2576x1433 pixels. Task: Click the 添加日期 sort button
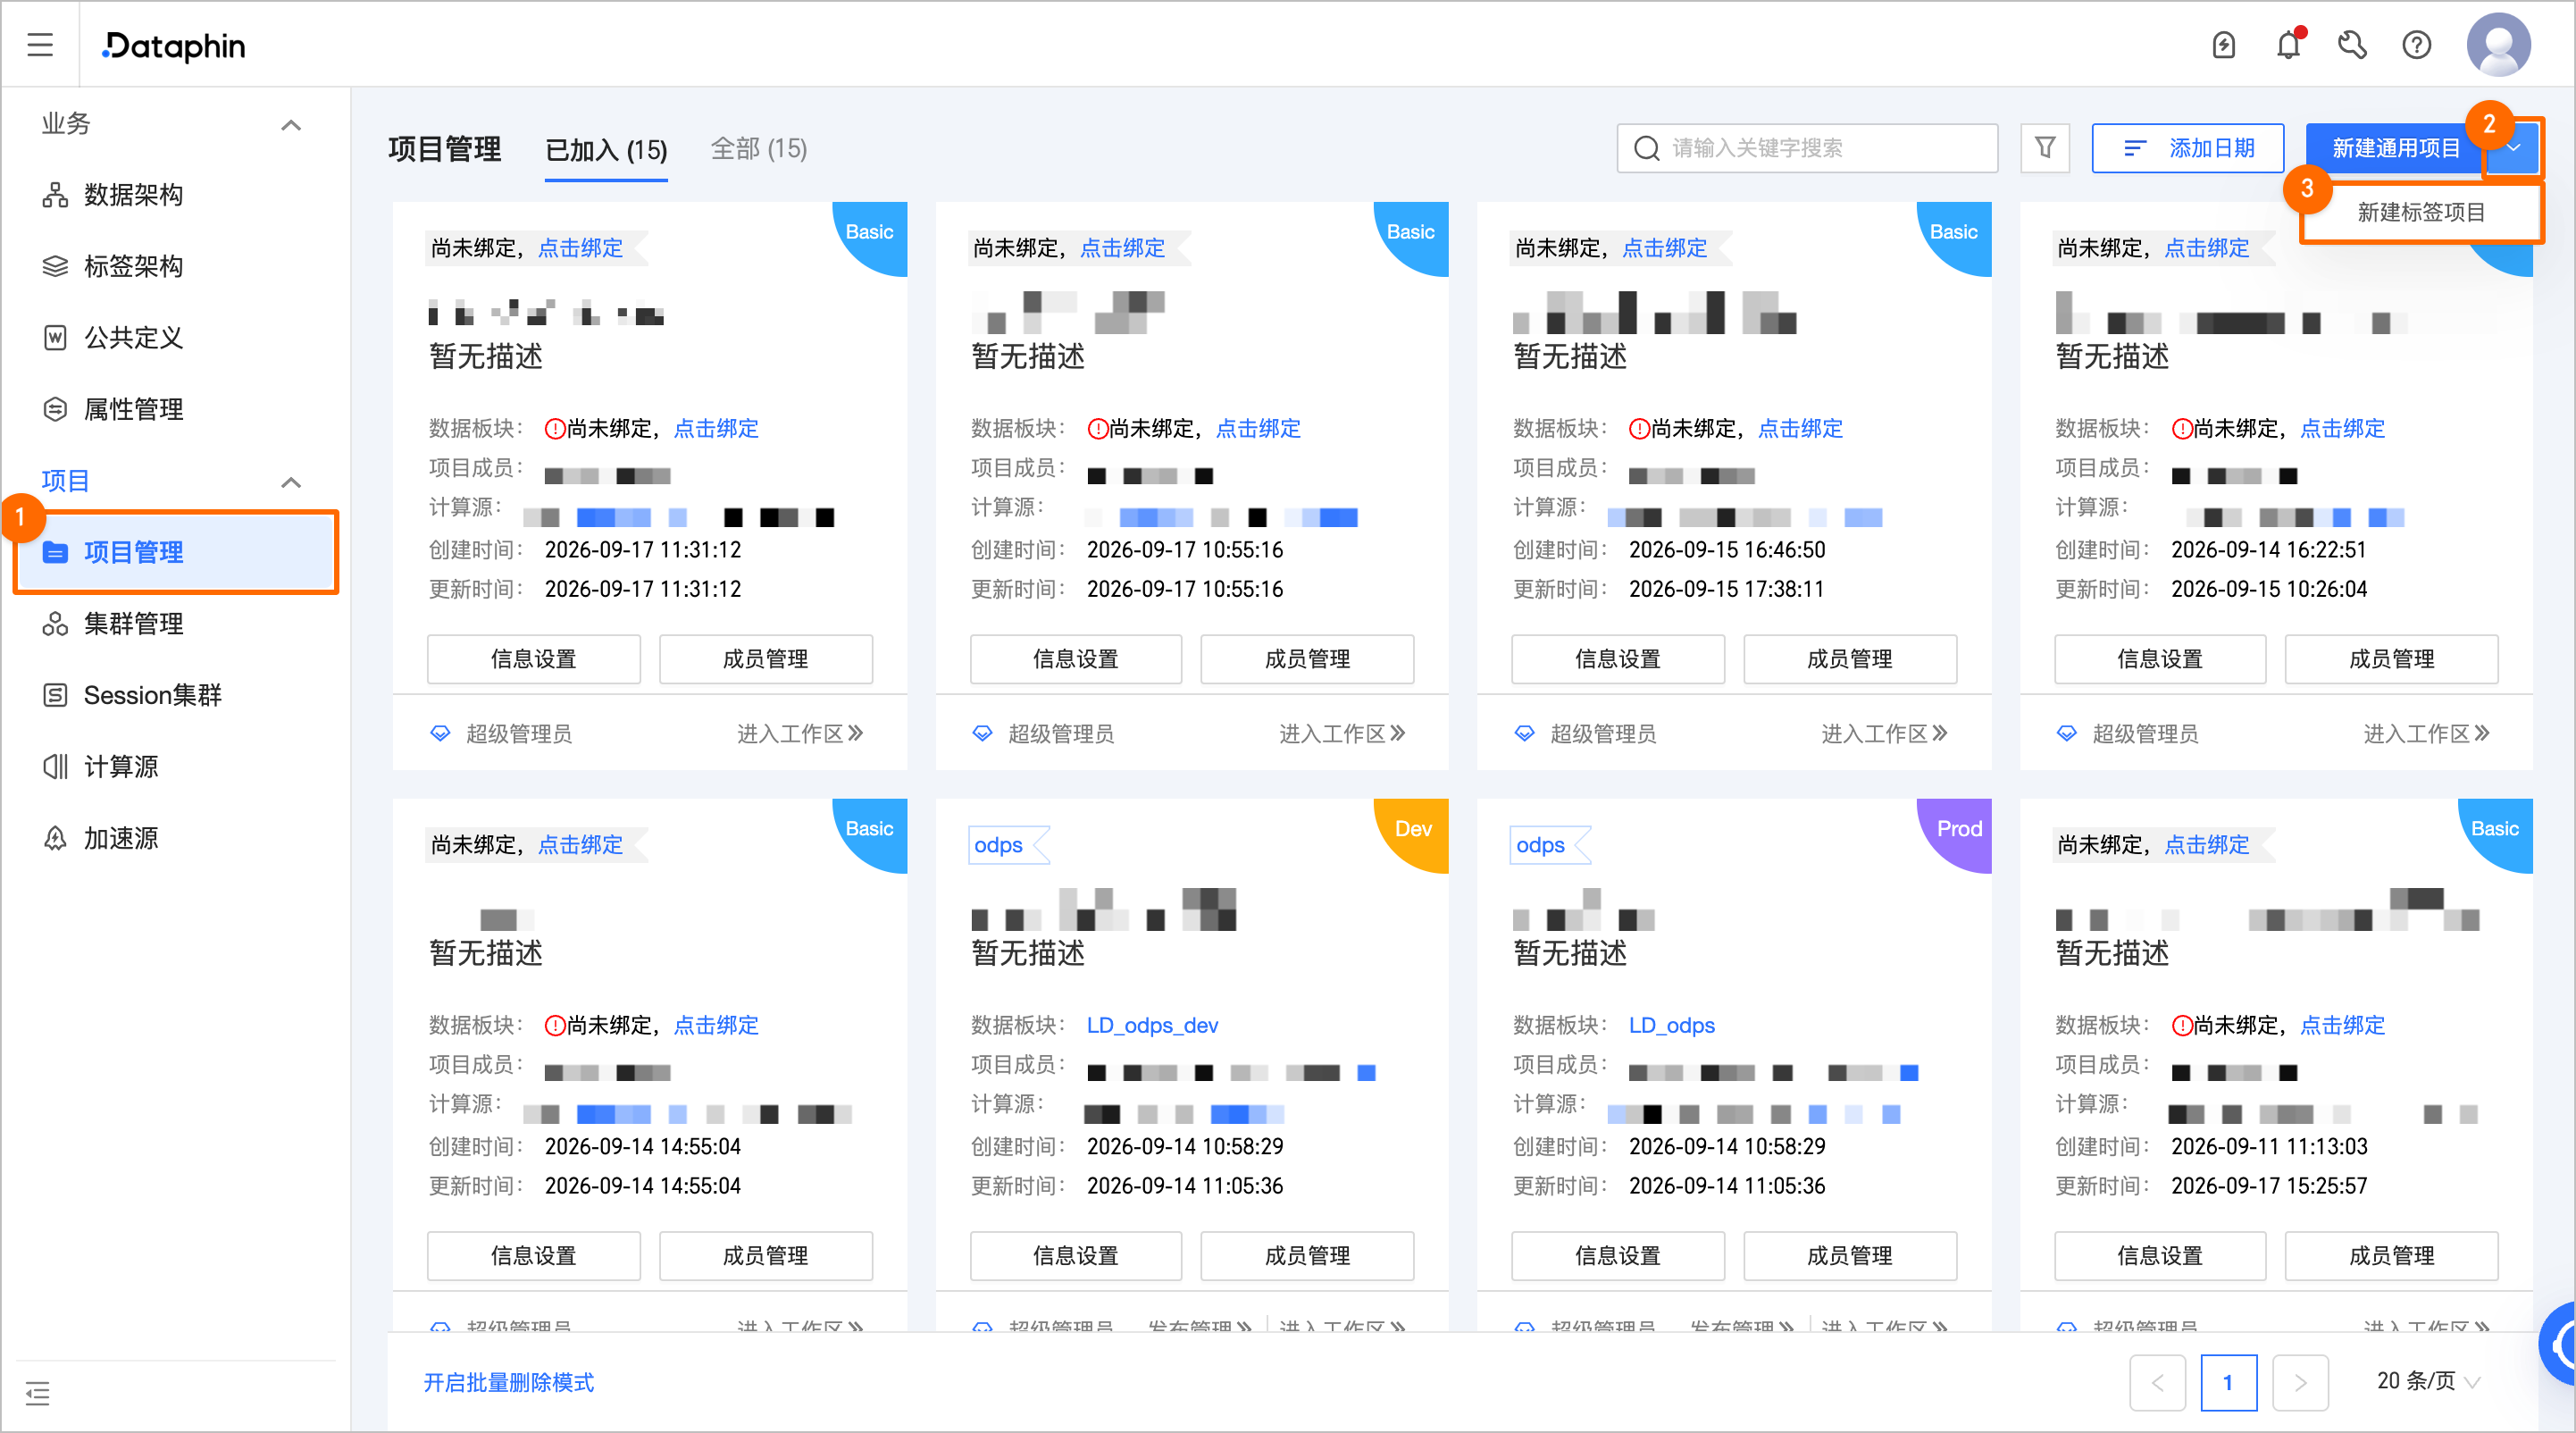[x=2187, y=148]
